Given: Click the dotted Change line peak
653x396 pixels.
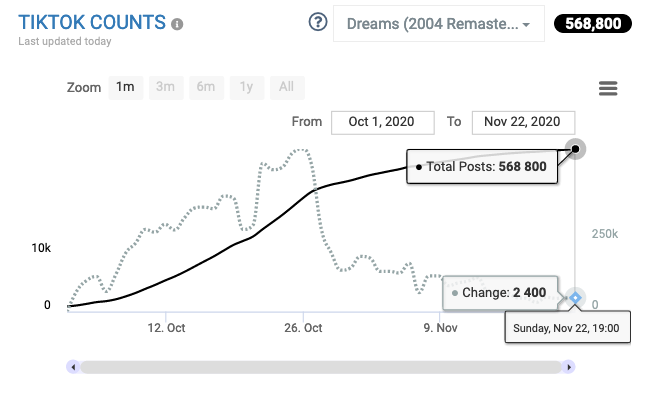Looking at the screenshot, I should point(301,150).
